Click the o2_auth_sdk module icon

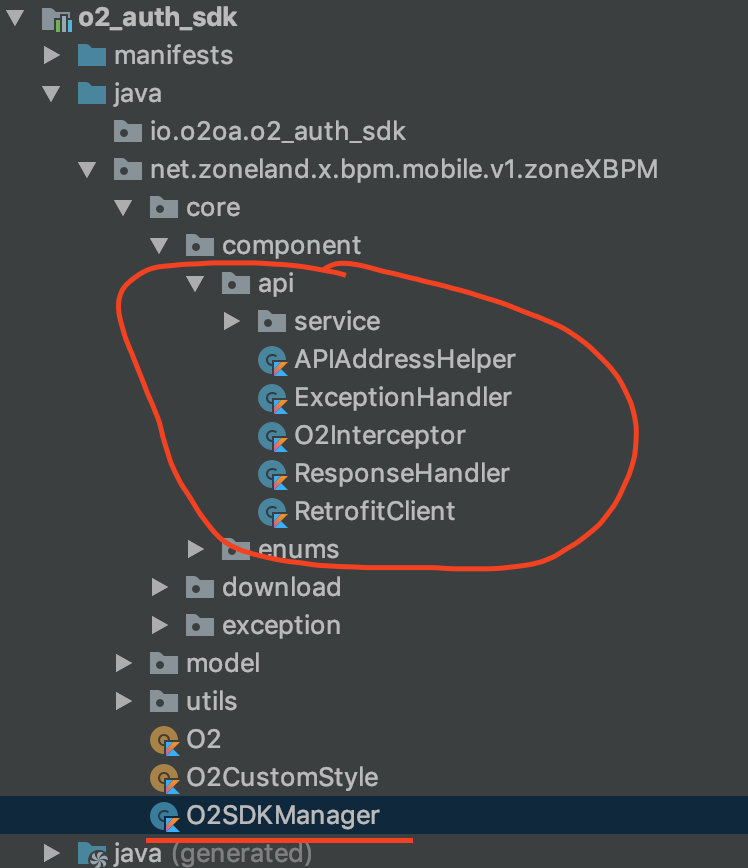pos(56,17)
